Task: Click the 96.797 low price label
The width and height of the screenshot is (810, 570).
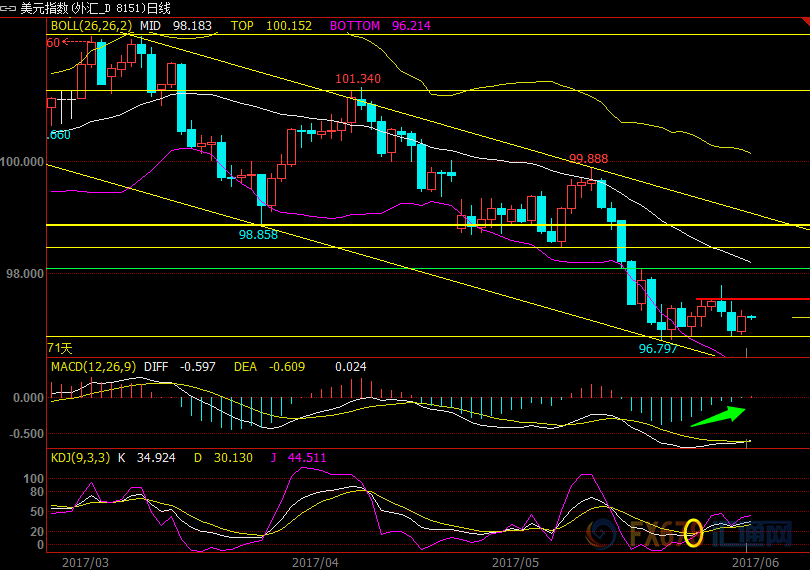Action: (x=658, y=349)
